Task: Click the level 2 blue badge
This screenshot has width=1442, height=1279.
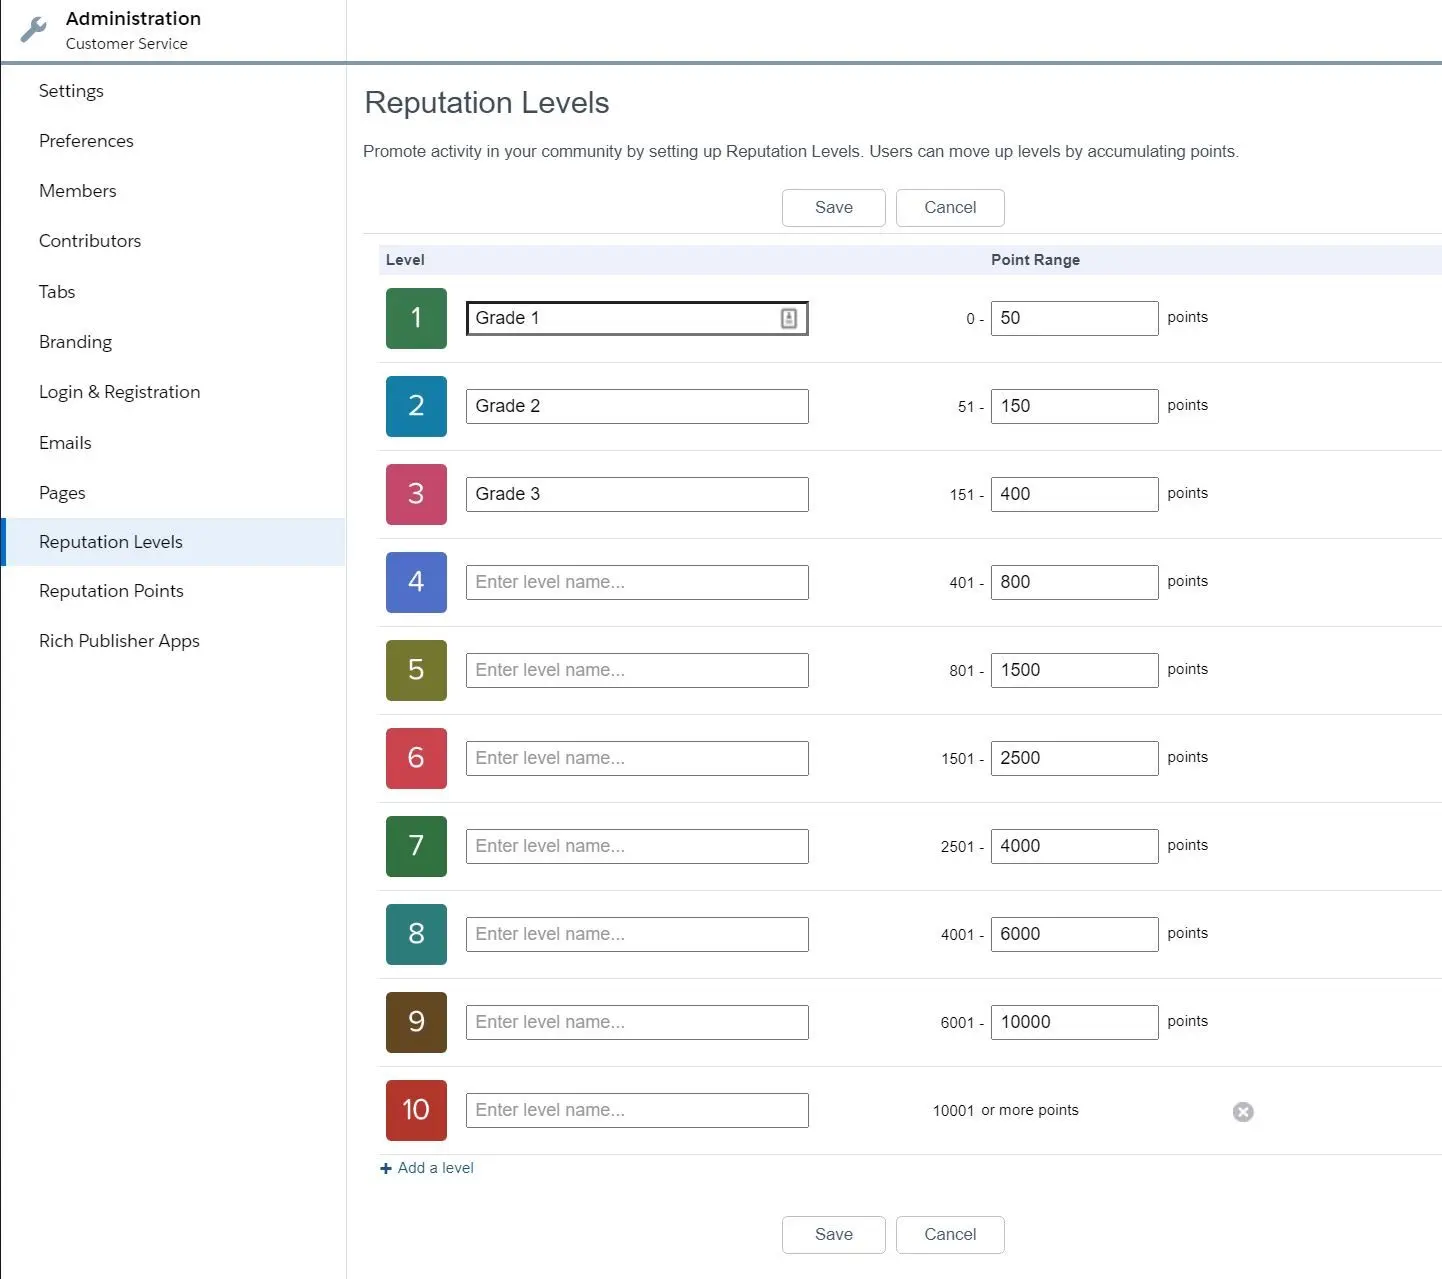Action: pyautogui.click(x=416, y=406)
